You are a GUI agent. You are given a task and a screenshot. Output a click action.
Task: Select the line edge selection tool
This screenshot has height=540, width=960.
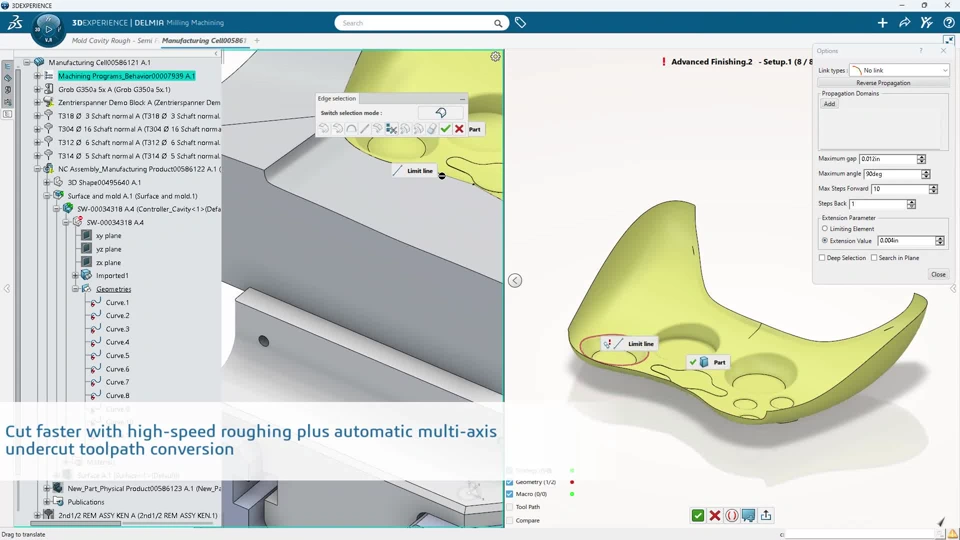click(364, 129)
